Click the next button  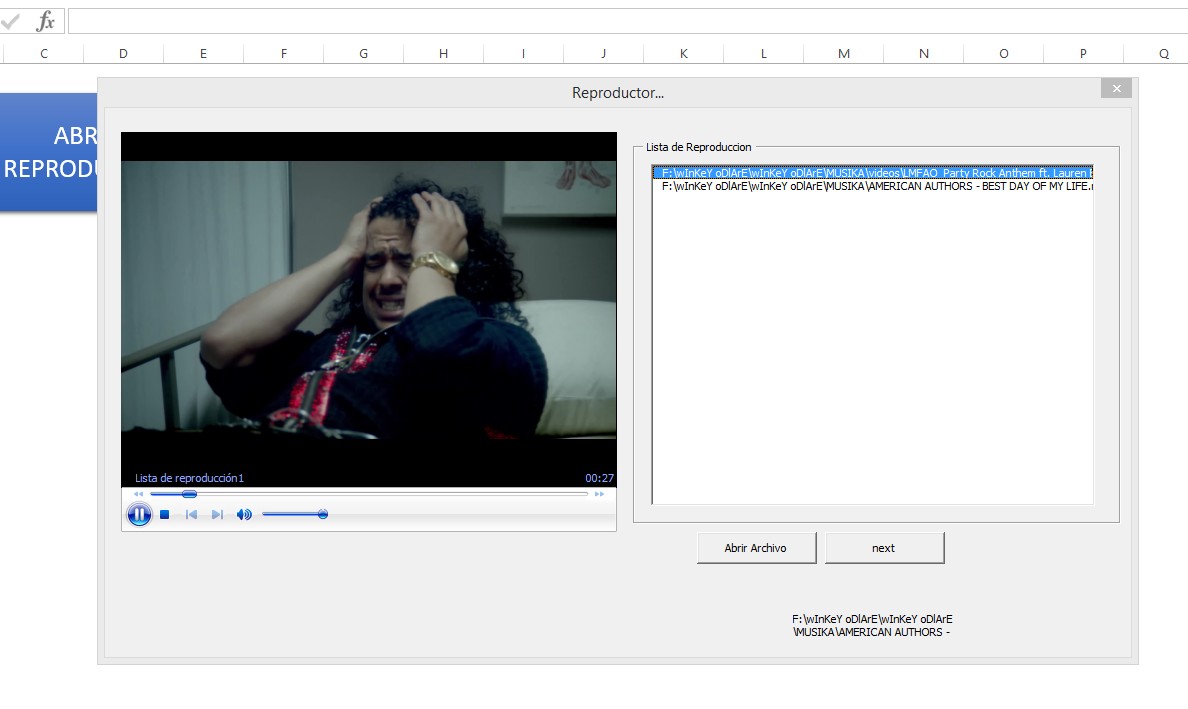[x=884, y=548]
